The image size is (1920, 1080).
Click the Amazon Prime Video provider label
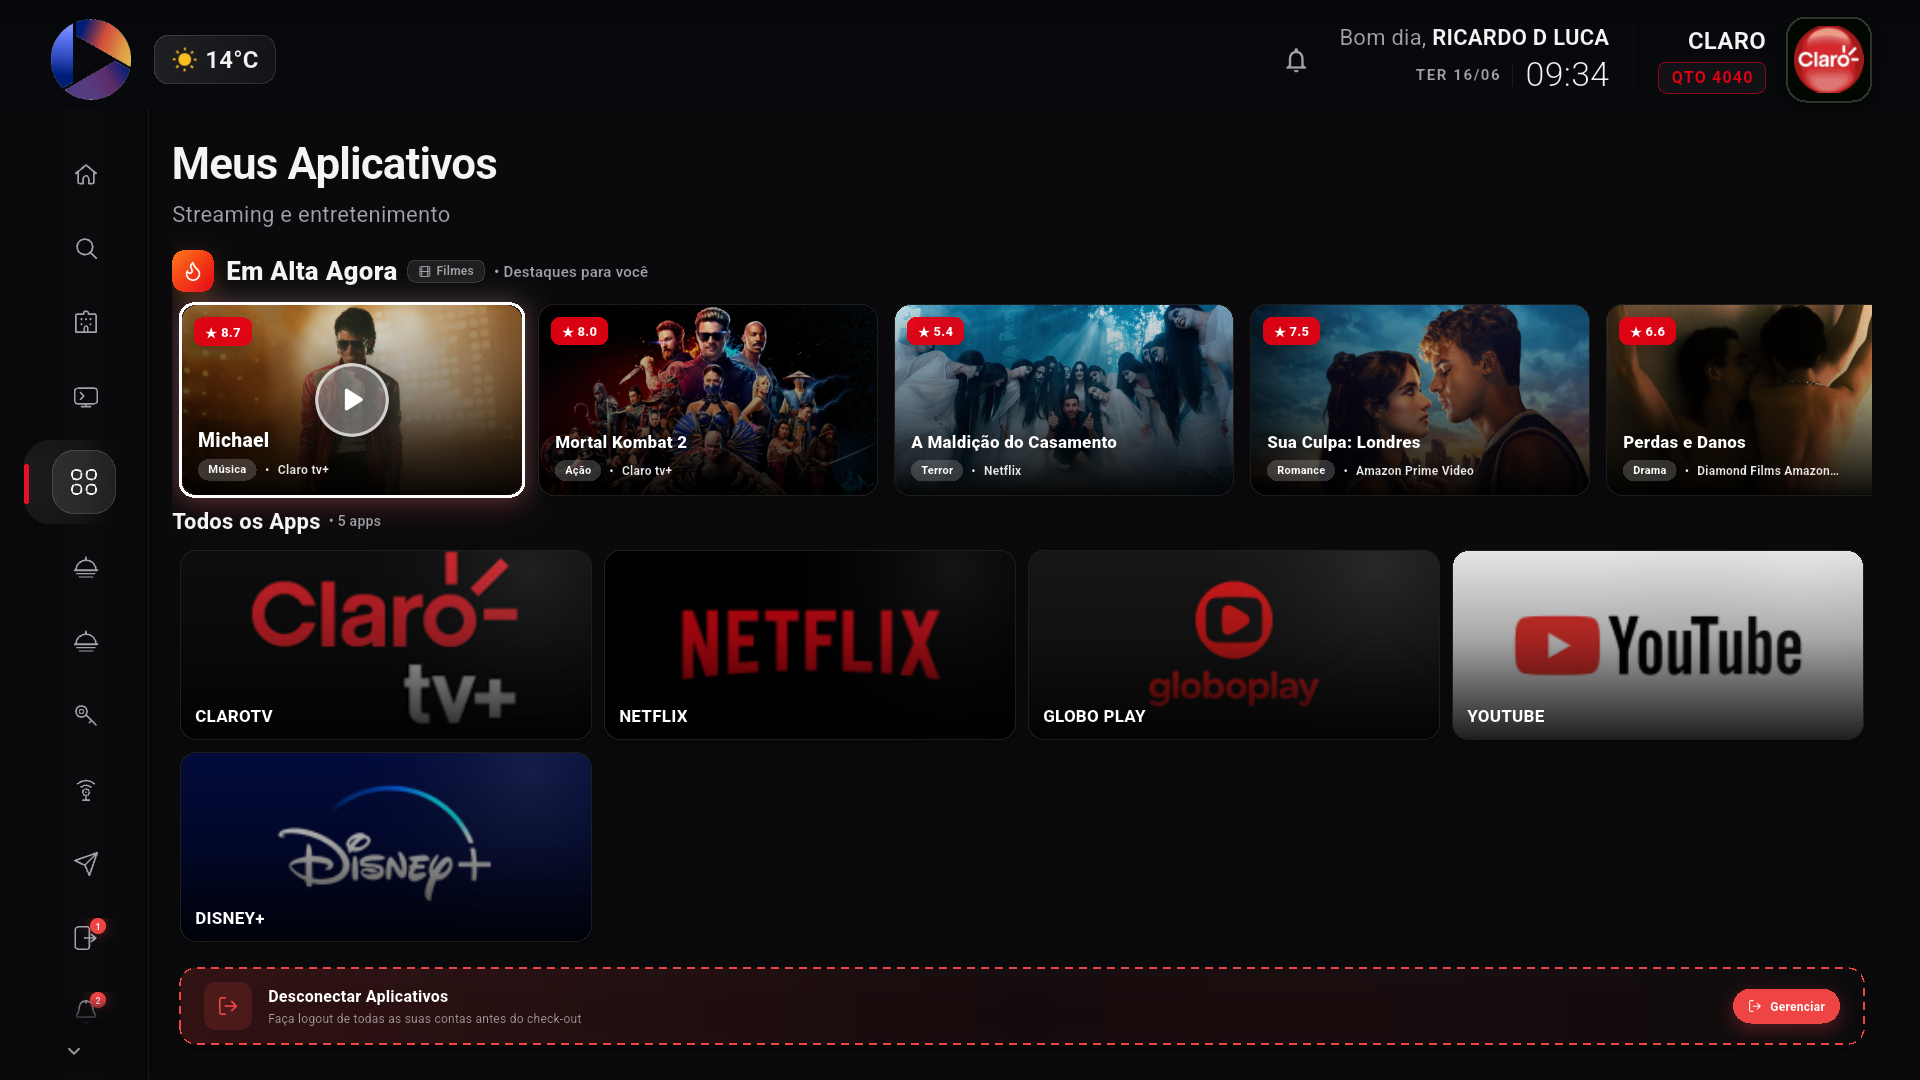click(1415, 471)
